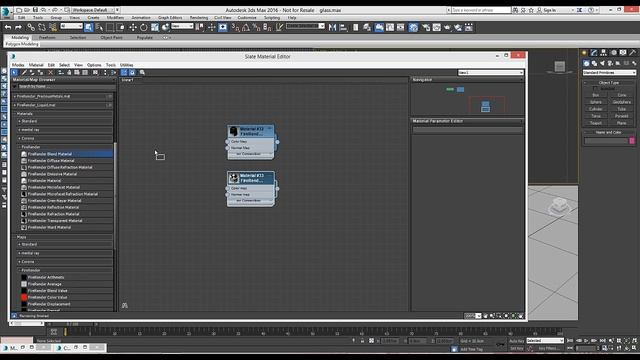Redo the action in the main toolbar
This screenshot has width=640, height=360.
click(x=18, y=27)
